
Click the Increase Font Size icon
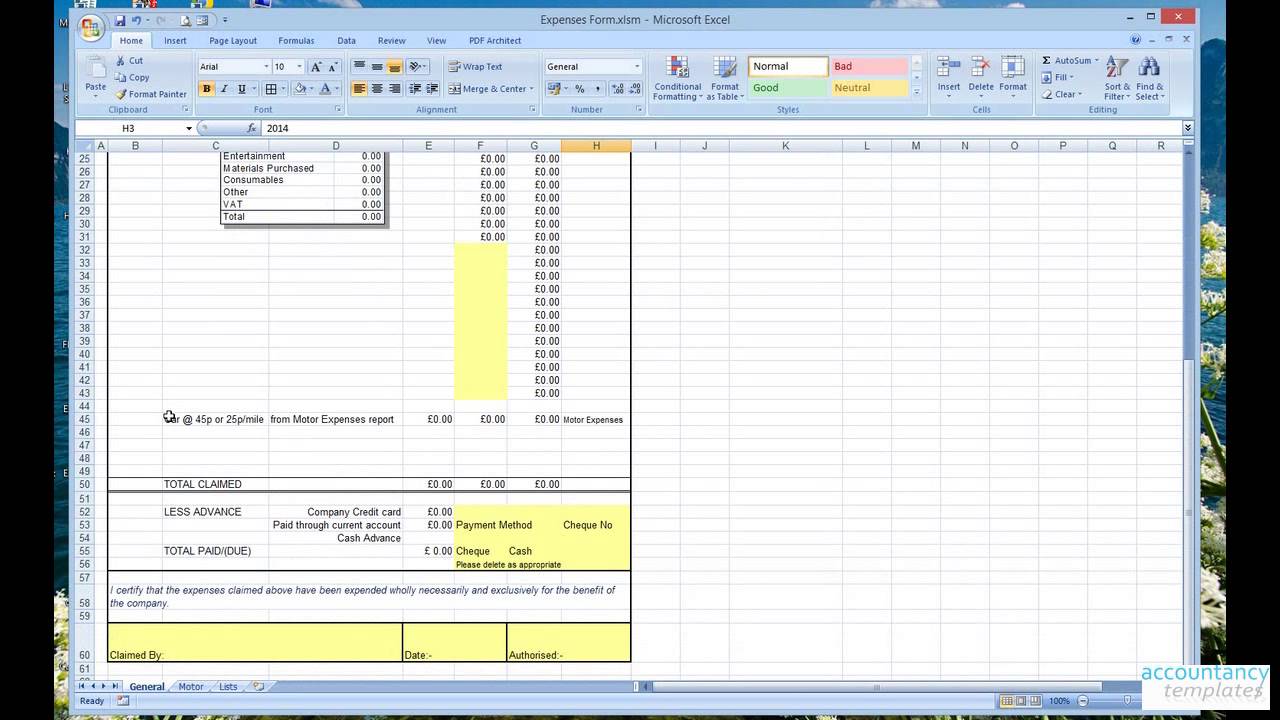click(316, 67)
